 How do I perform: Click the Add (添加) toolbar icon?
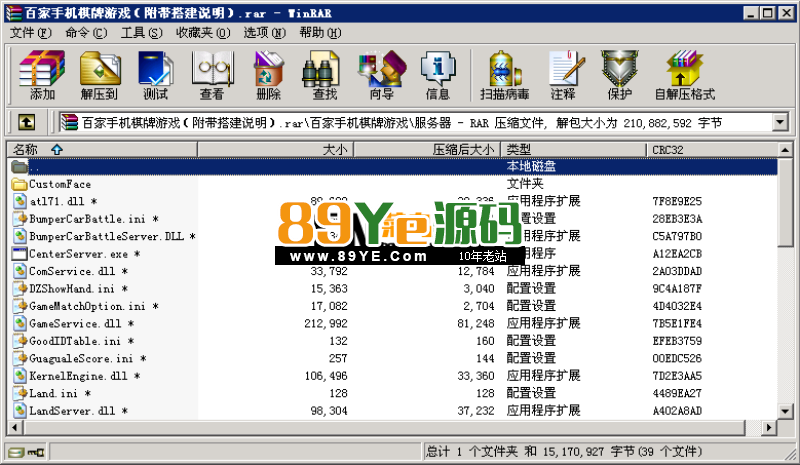42,75
